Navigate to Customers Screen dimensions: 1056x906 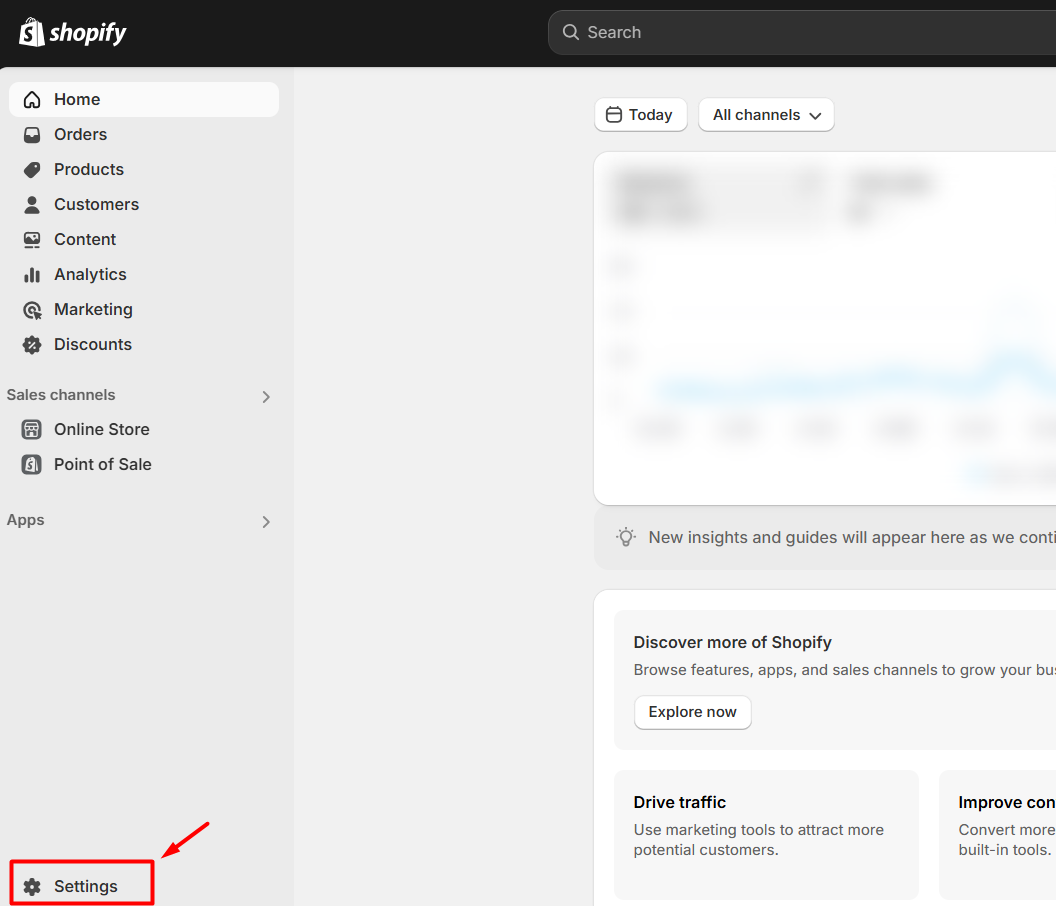[144, 205]
